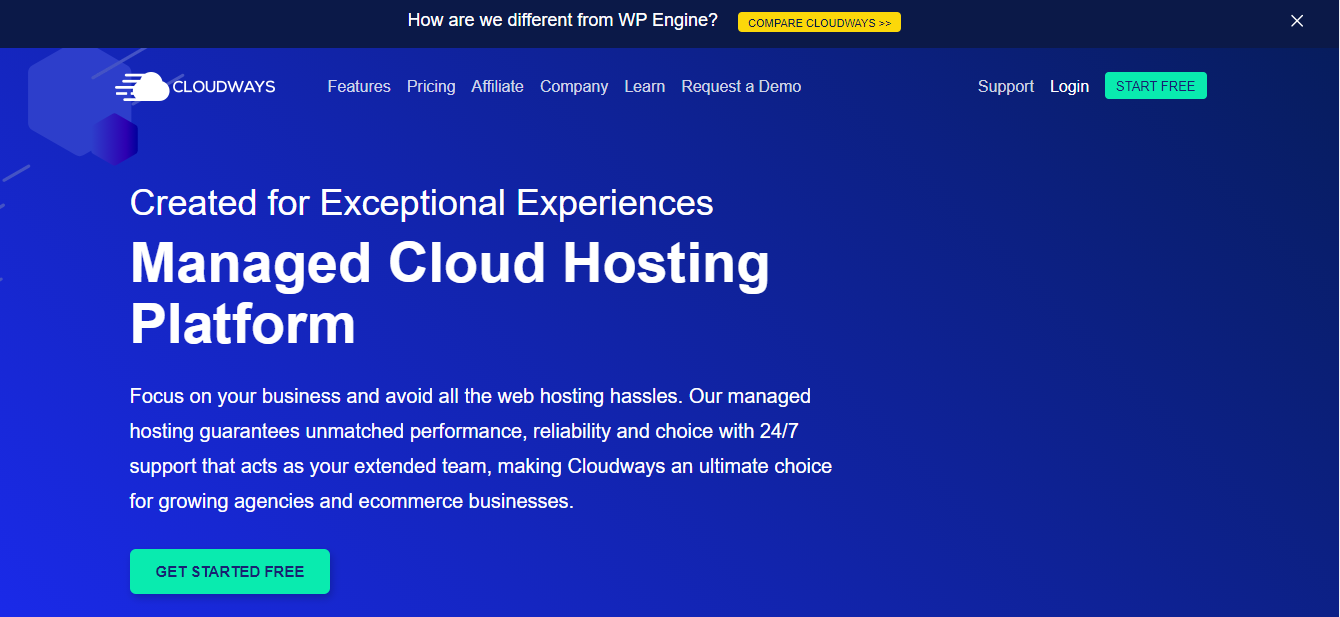
Task: Click the Login link
Action: tap(1069, 87)
